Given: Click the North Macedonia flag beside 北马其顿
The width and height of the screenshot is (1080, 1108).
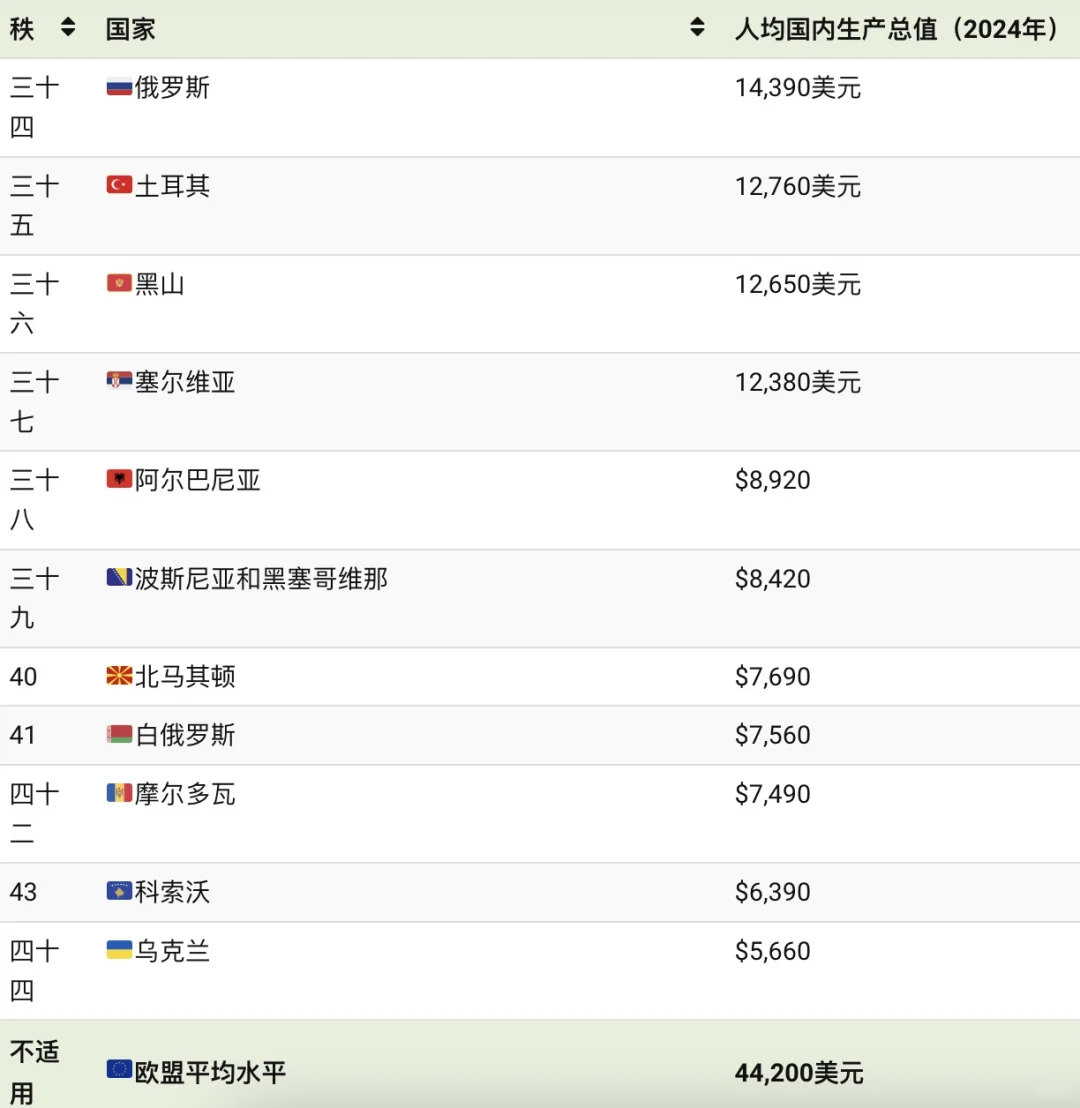Looking at the screenshot, I should 119,676.
